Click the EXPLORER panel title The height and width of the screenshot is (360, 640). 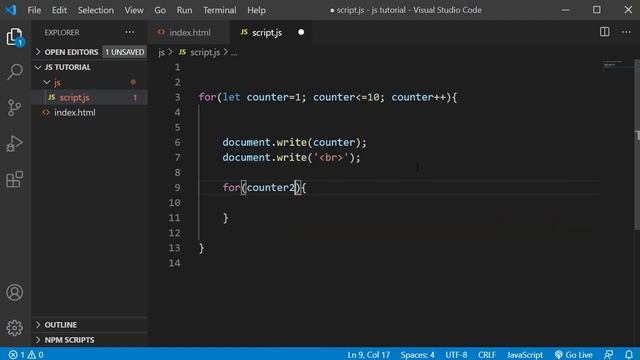coord(62,32)
